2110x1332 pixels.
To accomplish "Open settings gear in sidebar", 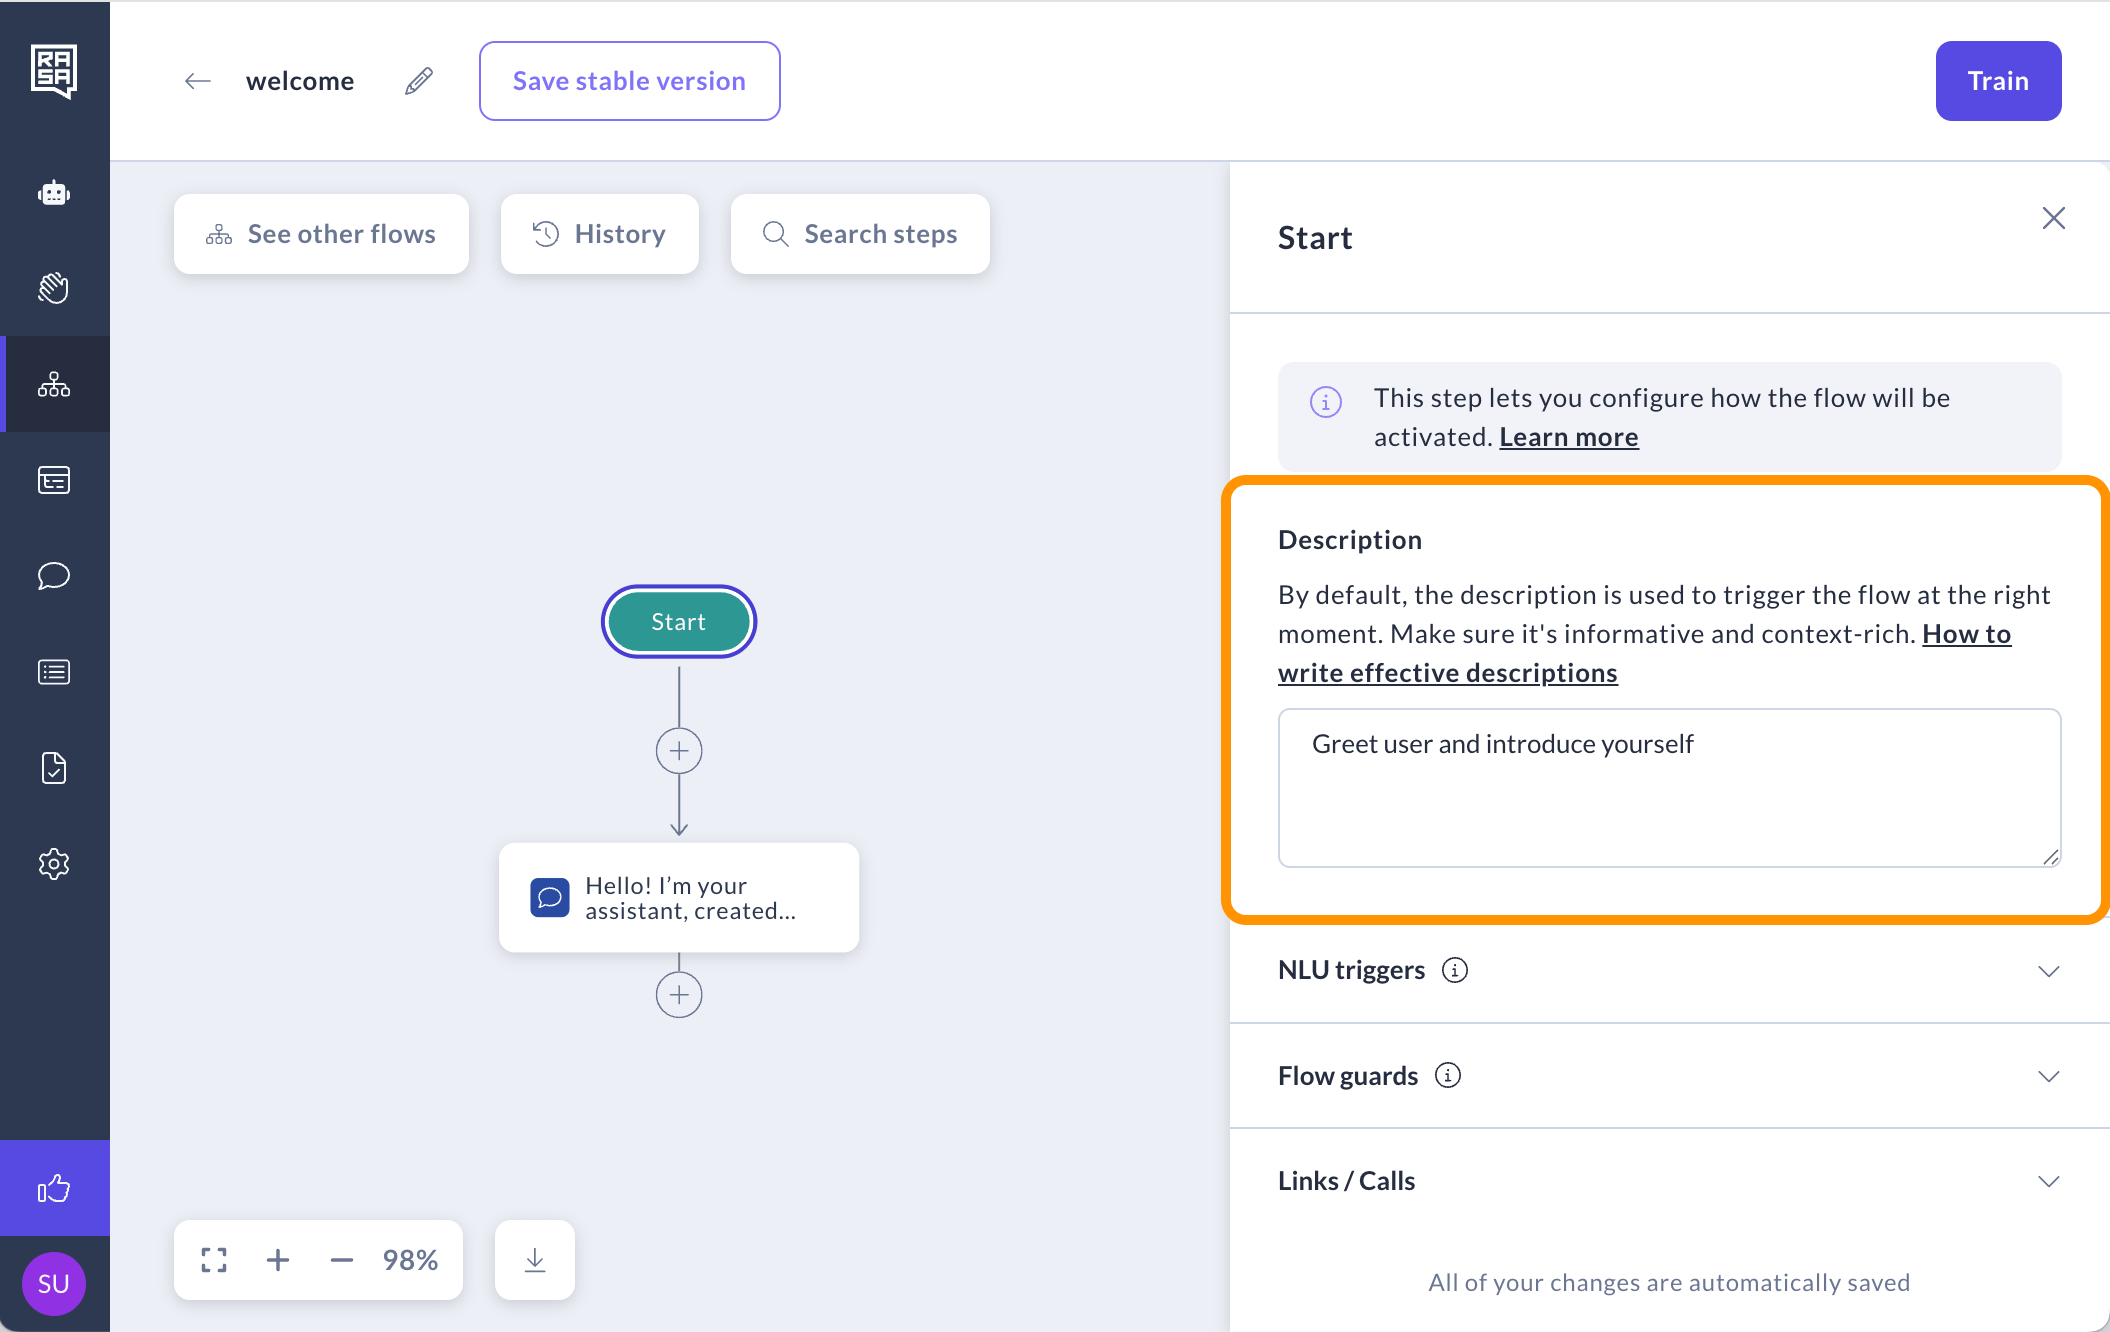I will [54, 864].
